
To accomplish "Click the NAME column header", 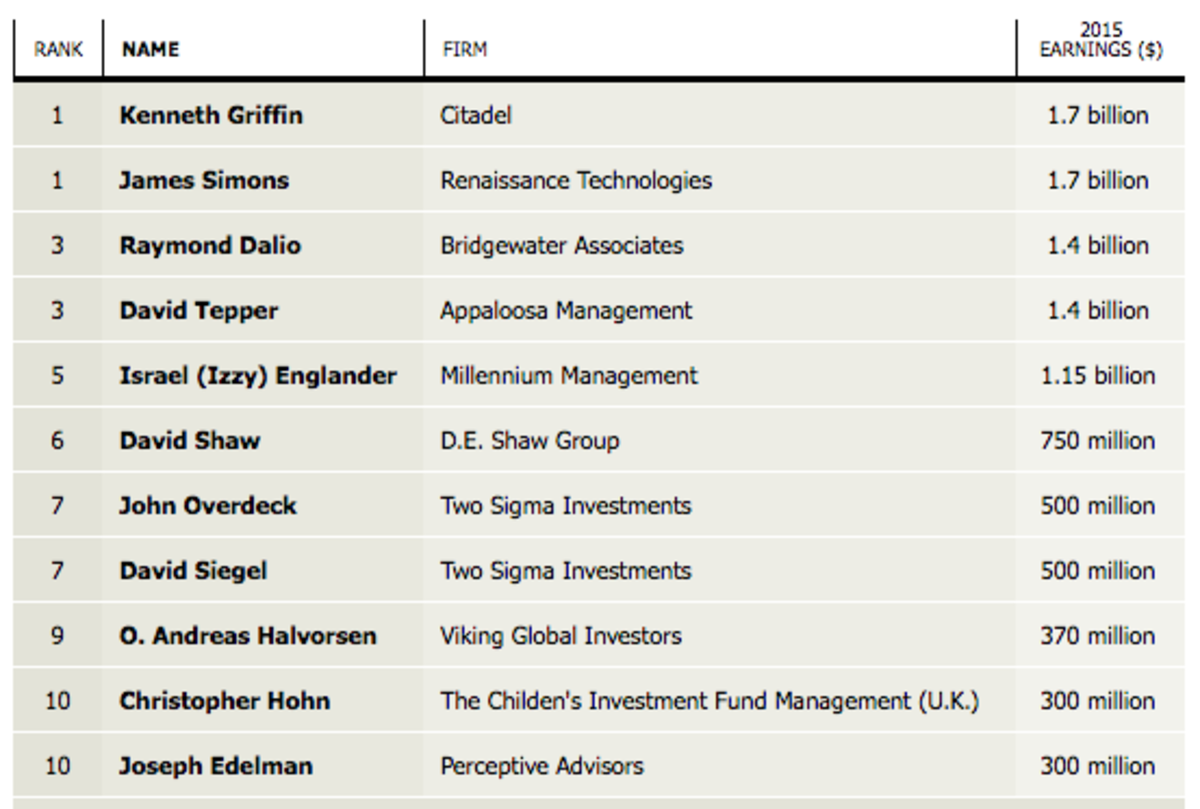I will [150, 49].
